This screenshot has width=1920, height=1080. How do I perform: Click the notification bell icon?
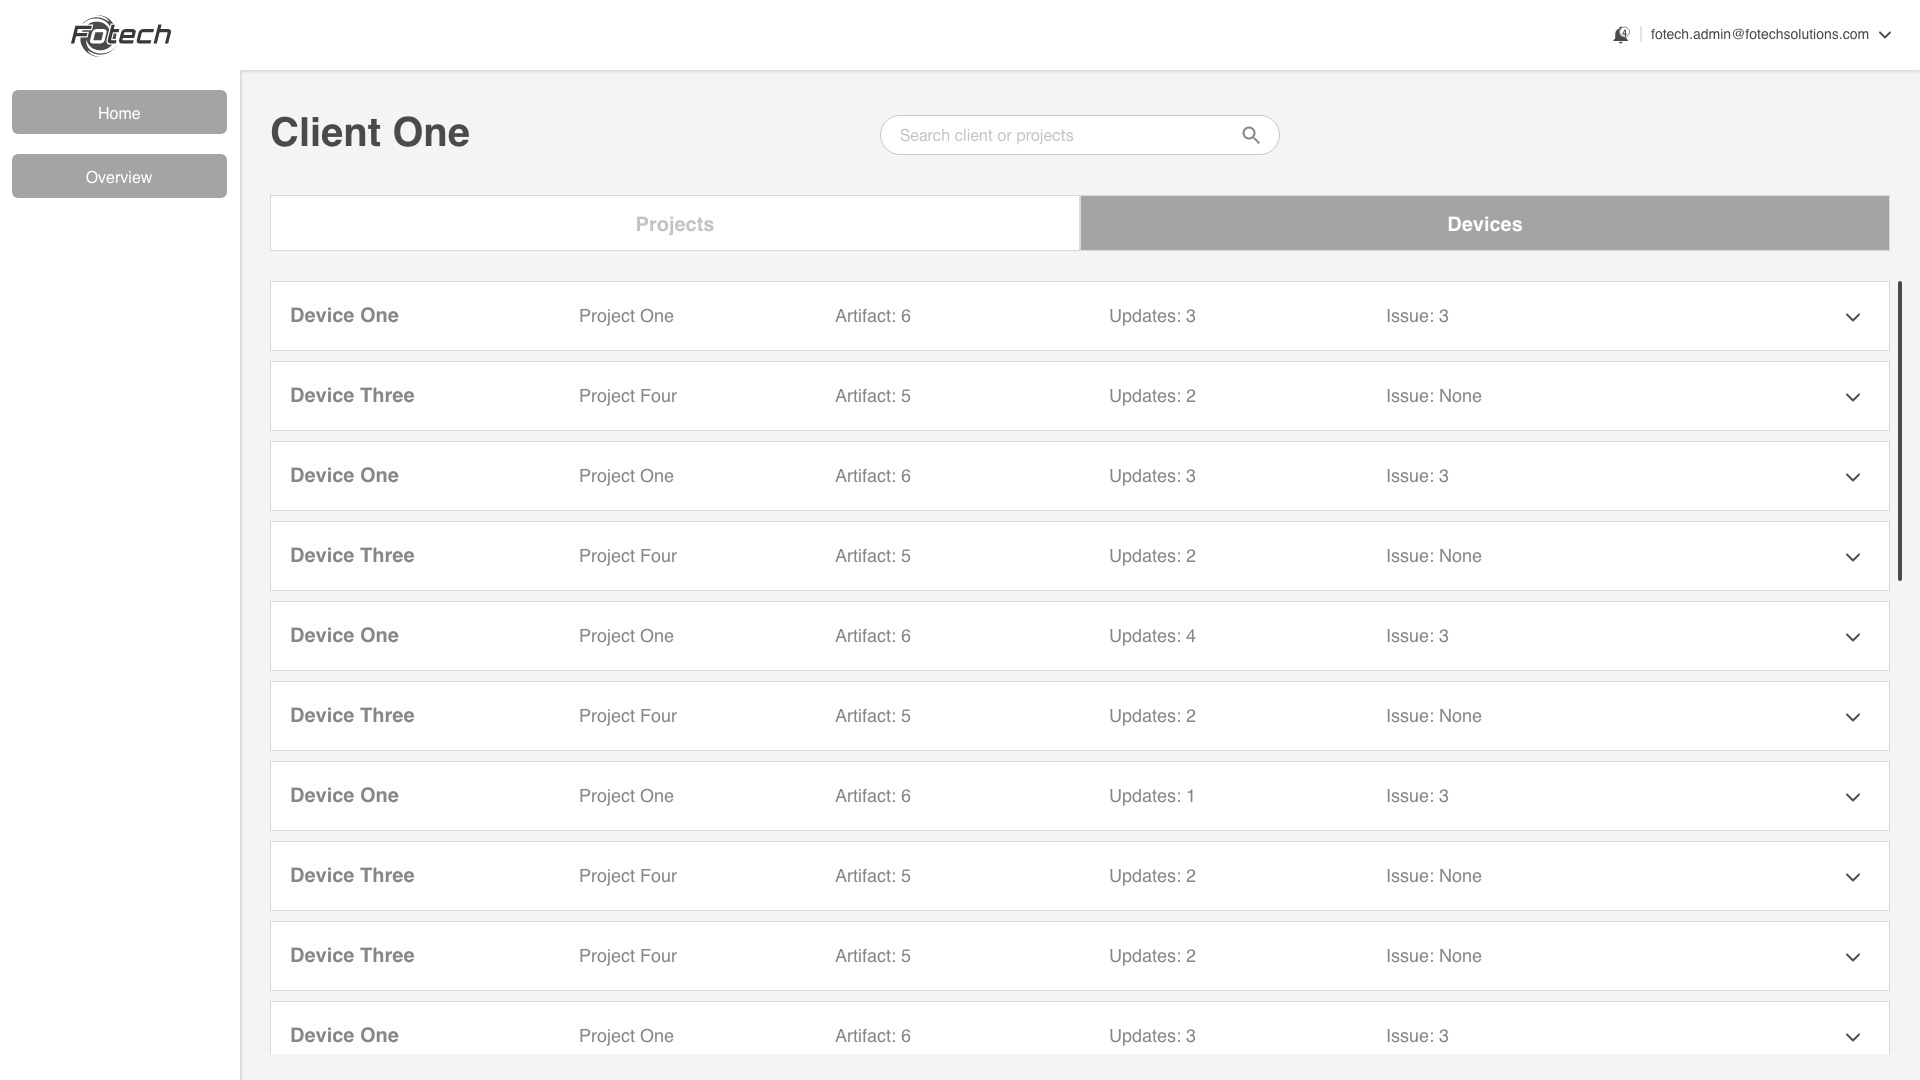[x=1621, y=35]
